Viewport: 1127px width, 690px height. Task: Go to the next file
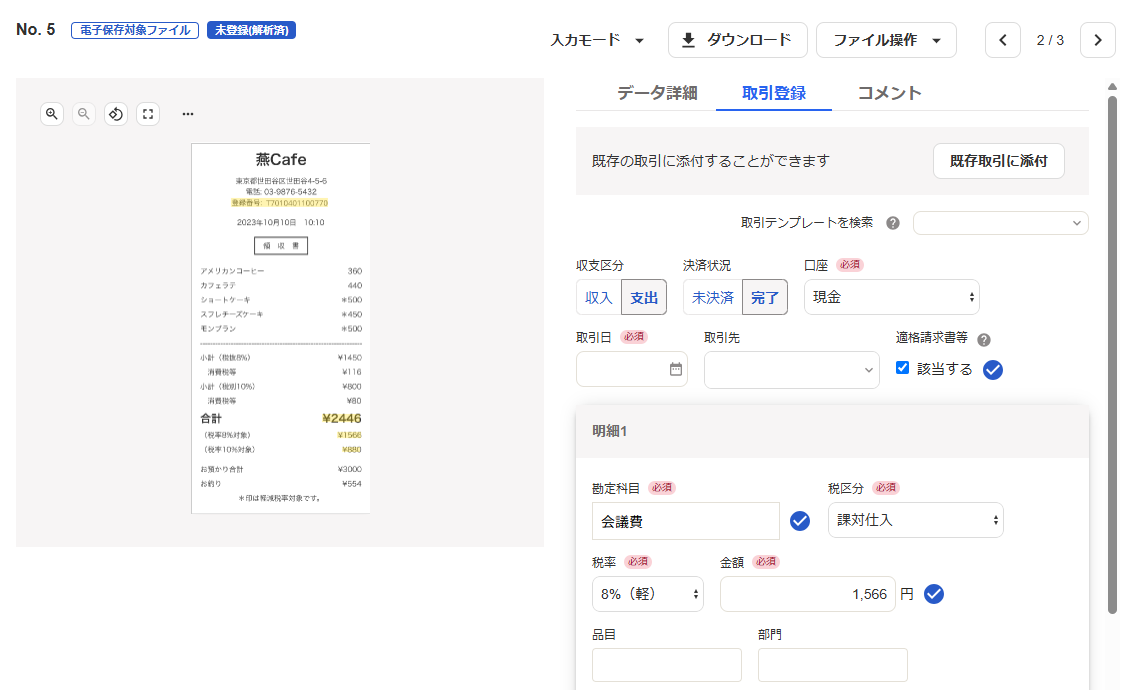pyautogui.click(x=1098, y=40)
